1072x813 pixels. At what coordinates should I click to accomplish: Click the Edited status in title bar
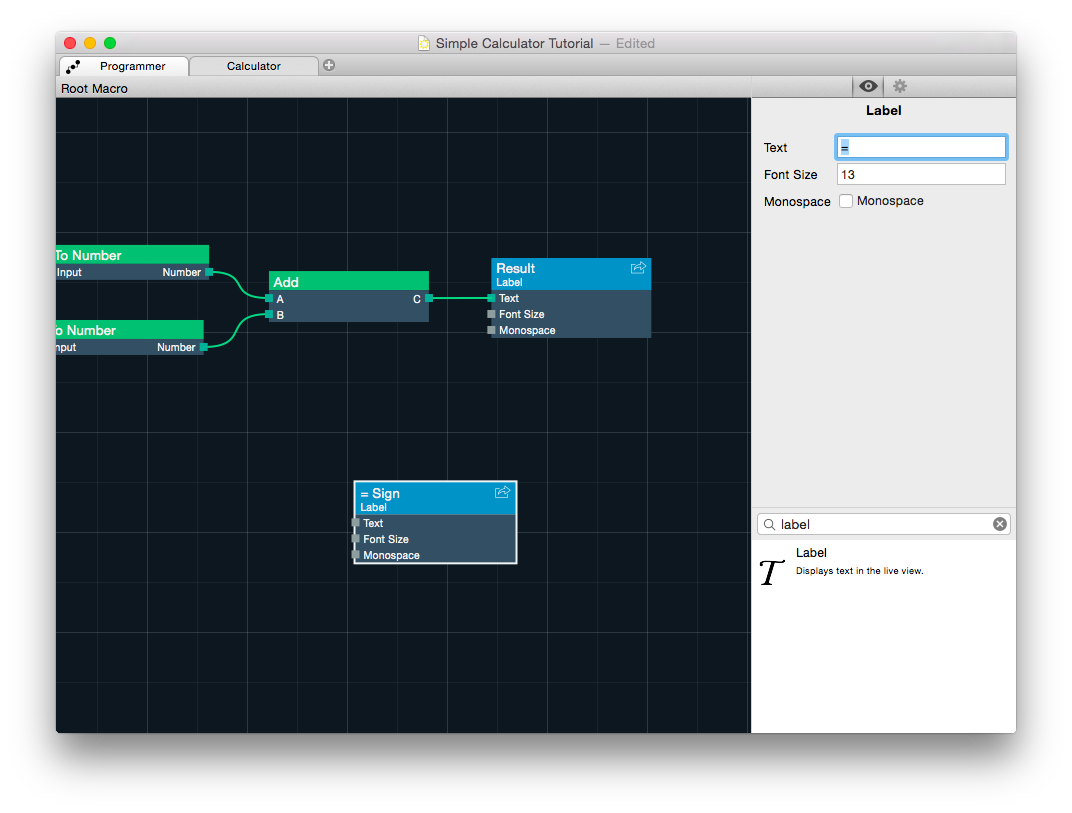[635, 43]
